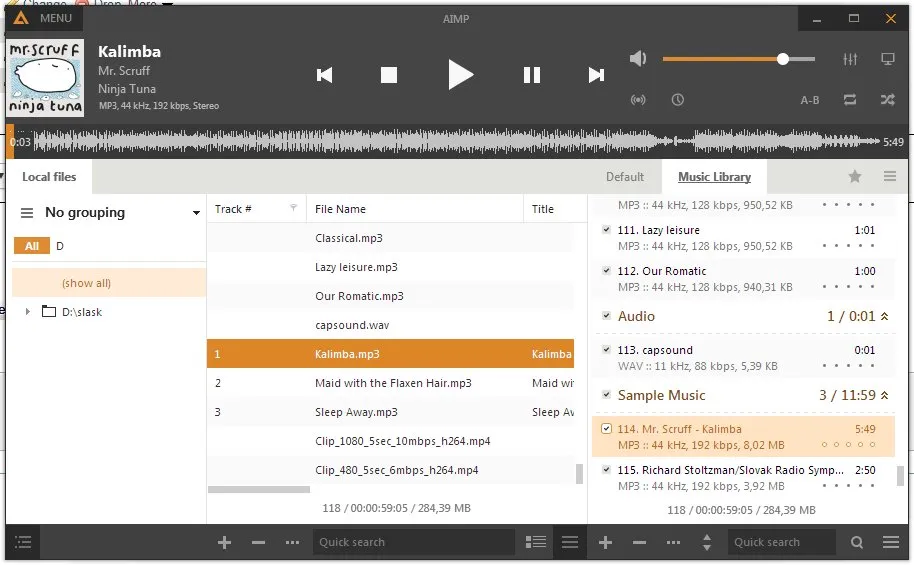Click the equalizer icon in the player header
Viewport: 914px width, 565px height.
851,59
